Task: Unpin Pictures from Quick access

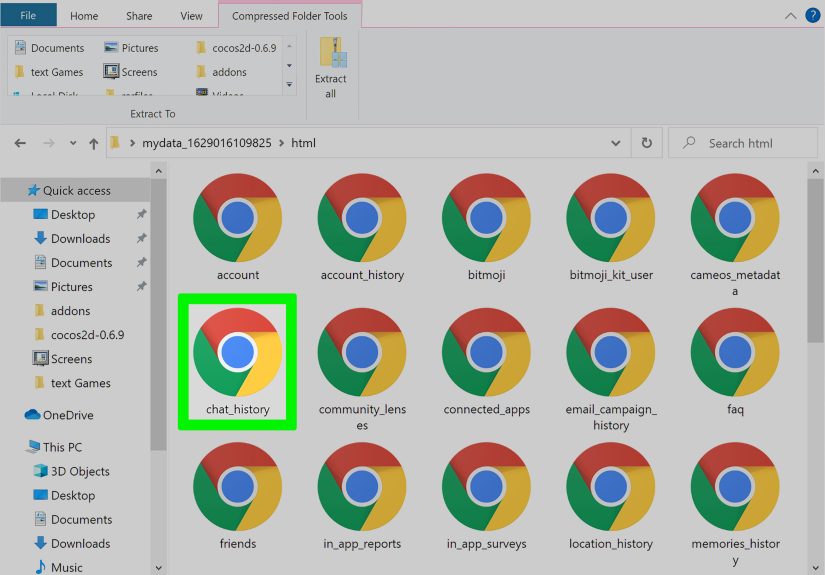Action: (141, 286)
